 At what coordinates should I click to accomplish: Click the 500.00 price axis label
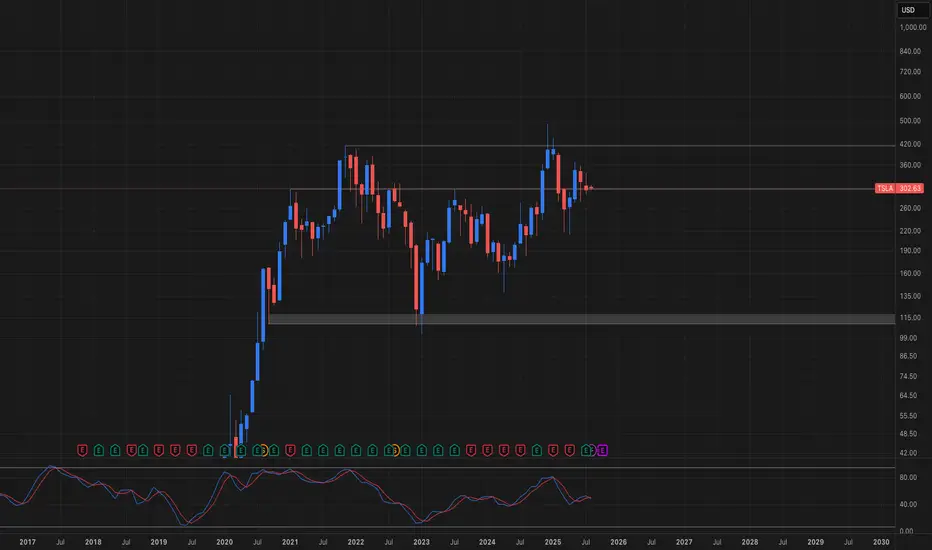tap(910, 121)
